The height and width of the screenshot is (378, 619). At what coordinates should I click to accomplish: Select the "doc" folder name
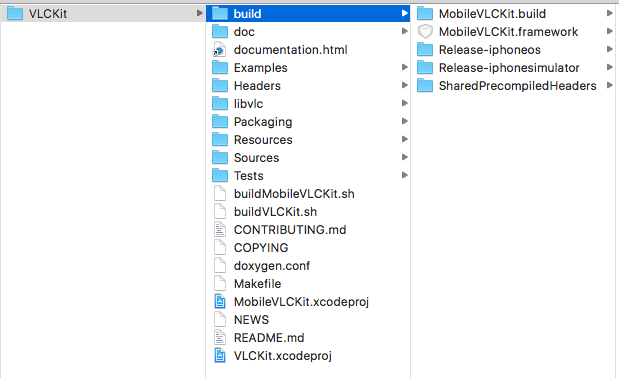point(244,32)
